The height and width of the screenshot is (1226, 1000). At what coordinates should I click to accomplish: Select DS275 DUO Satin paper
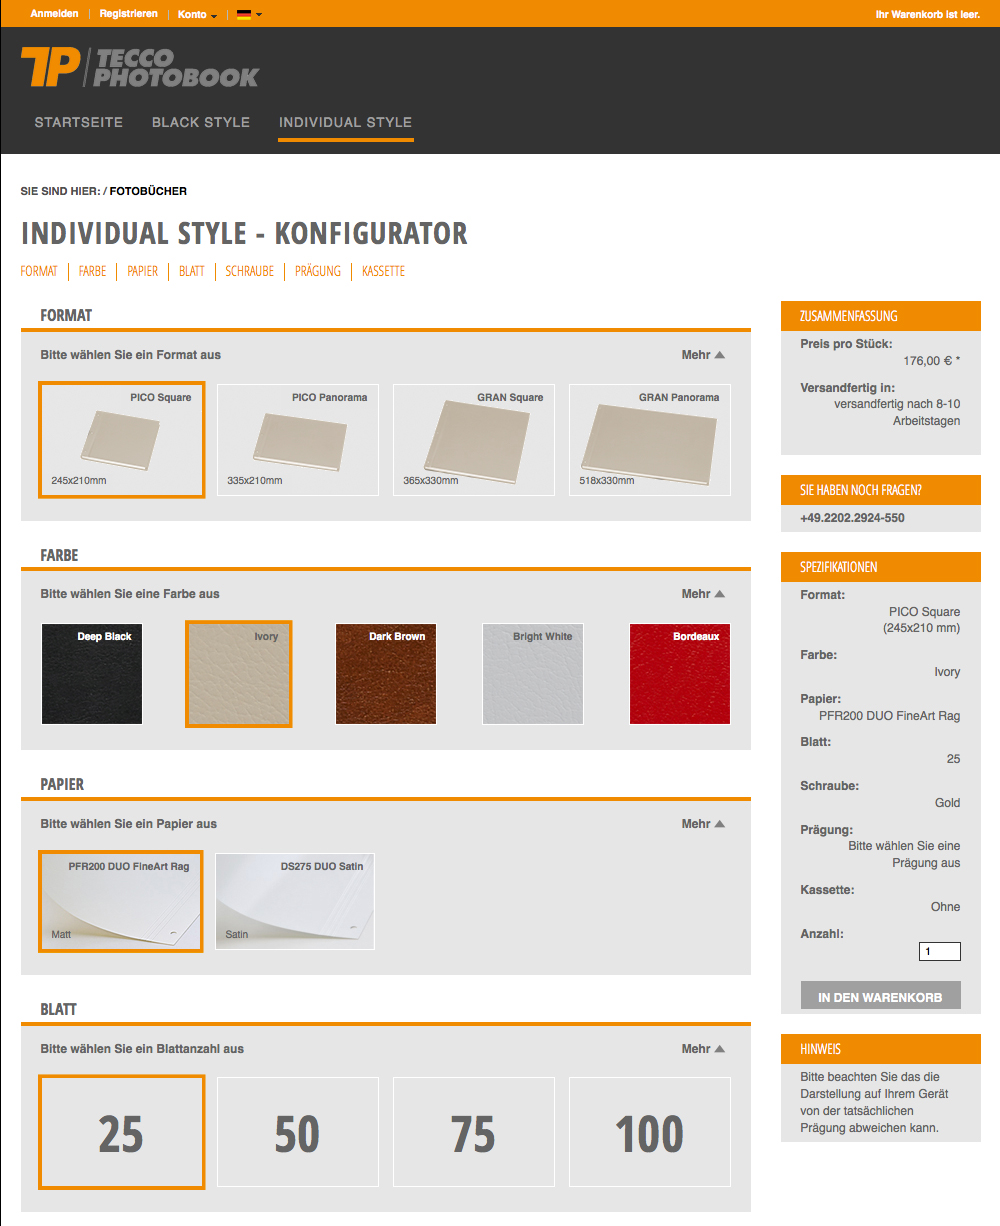(295, 901)
